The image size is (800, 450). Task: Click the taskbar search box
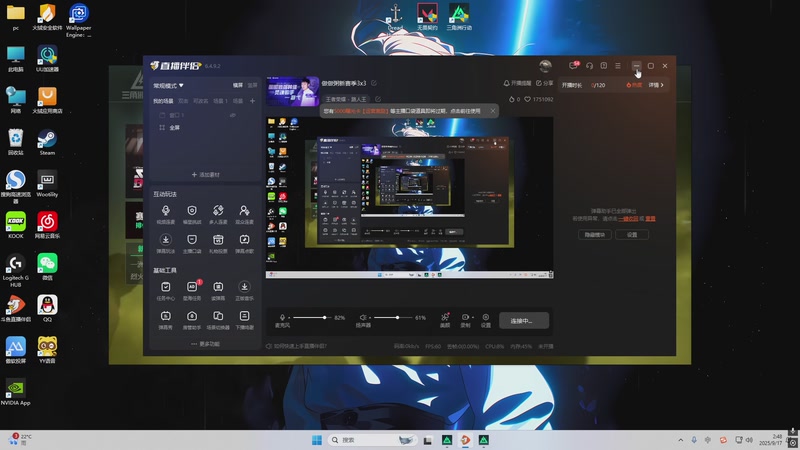370,440
